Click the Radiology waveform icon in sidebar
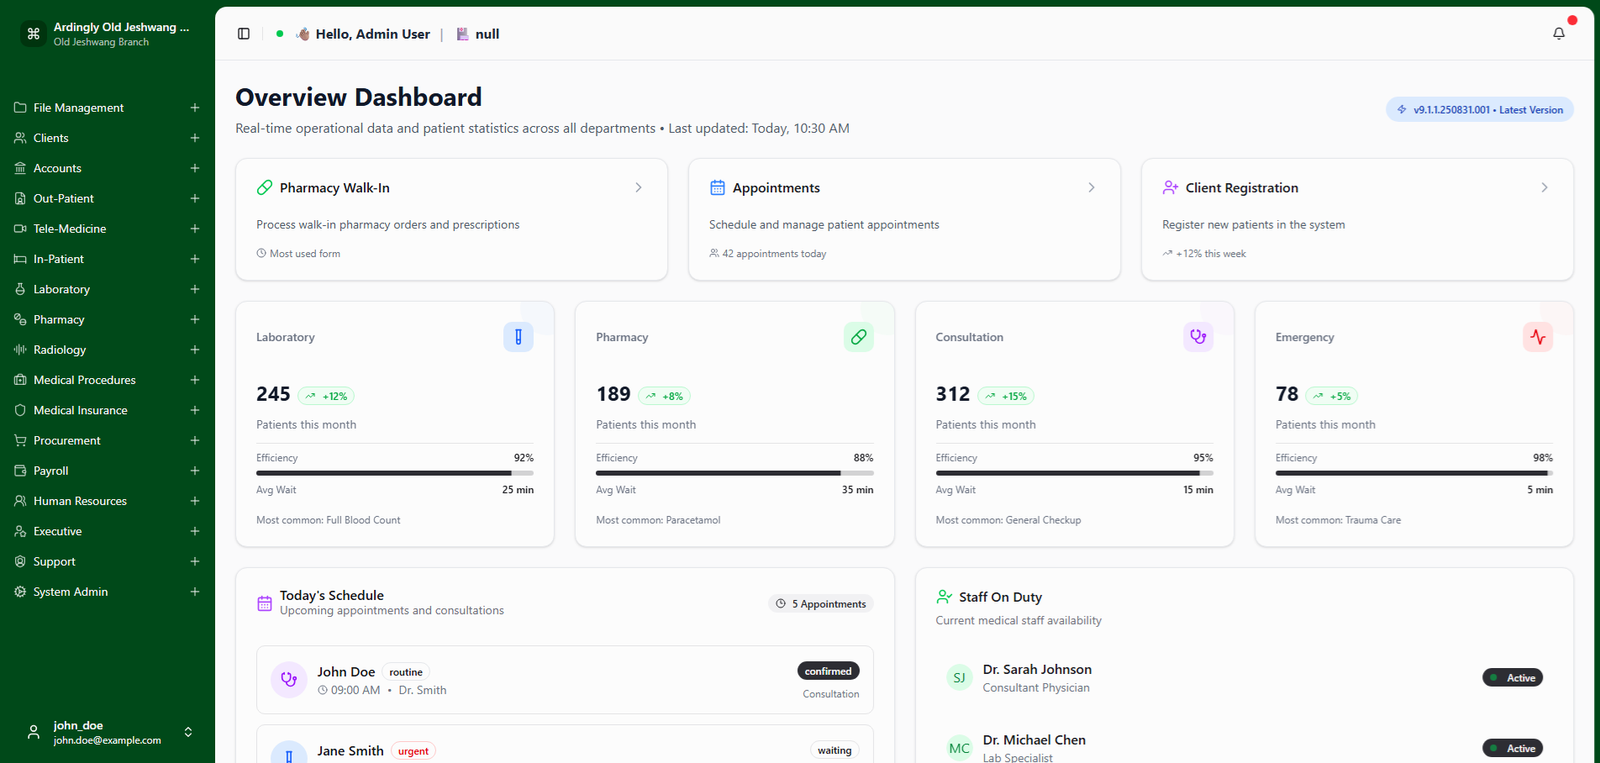Screen dimensions: 1600x763 [20, 350]
